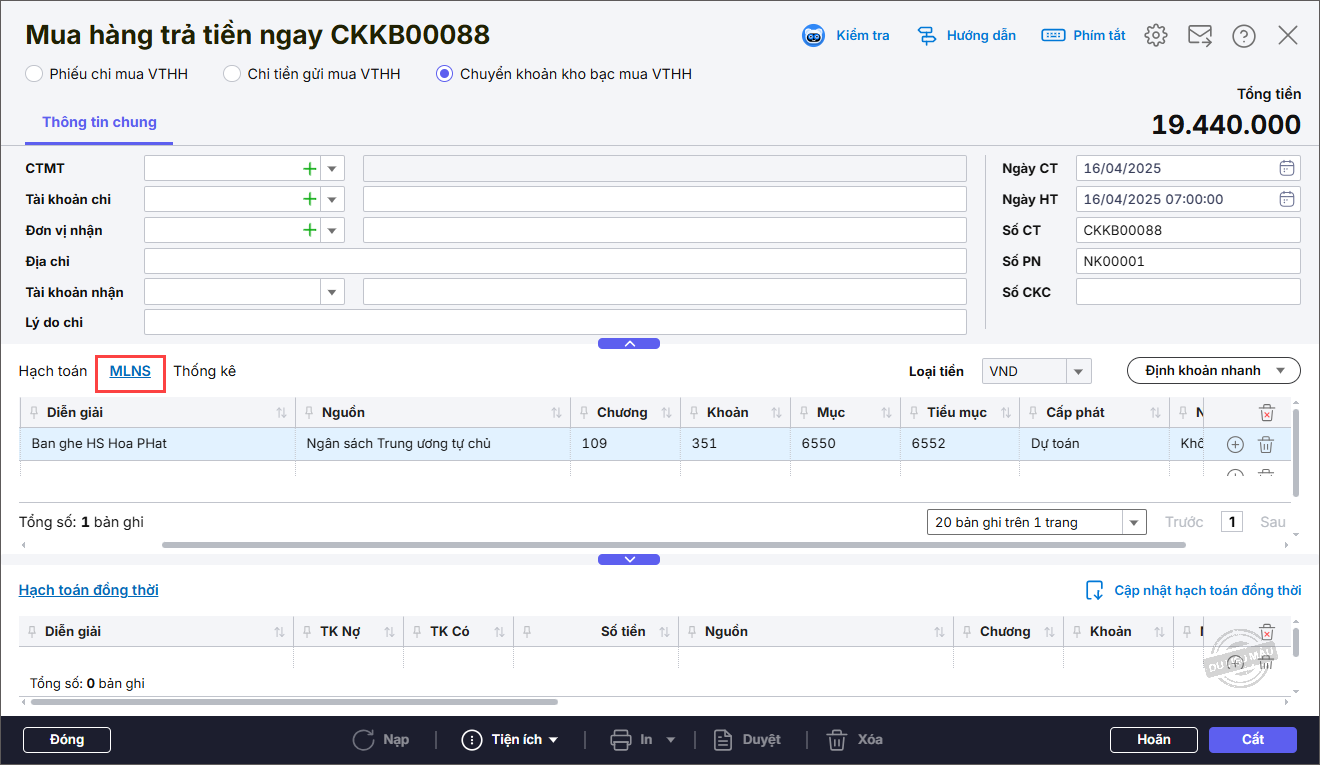The width and height of the screenshot is (1320, 765).
Task: Select Chi tiền gửi mua VTHH option
Action: point(232,74)
